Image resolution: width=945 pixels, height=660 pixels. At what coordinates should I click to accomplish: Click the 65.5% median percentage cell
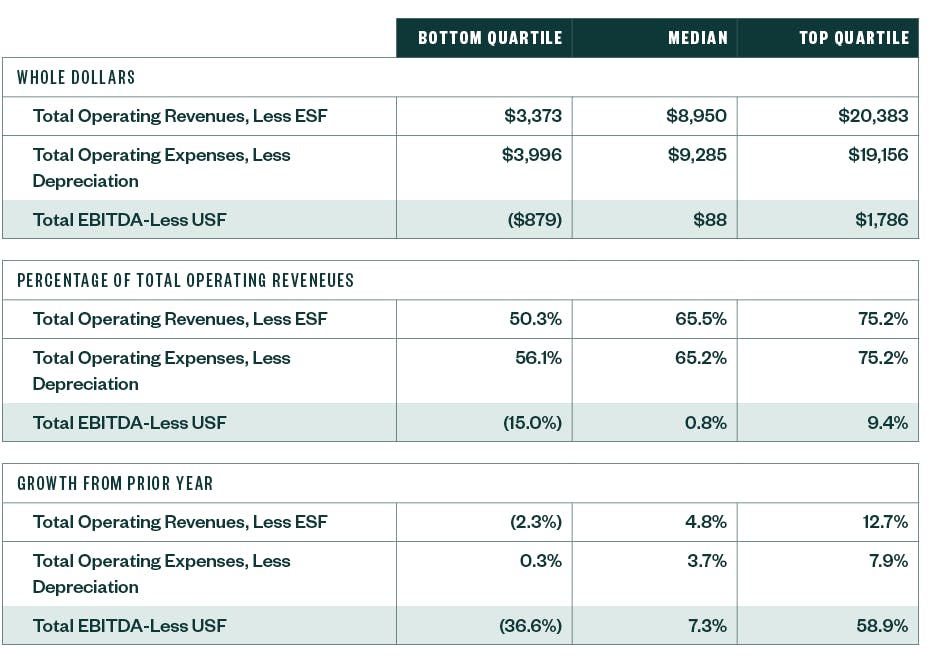tap(700, 319)
